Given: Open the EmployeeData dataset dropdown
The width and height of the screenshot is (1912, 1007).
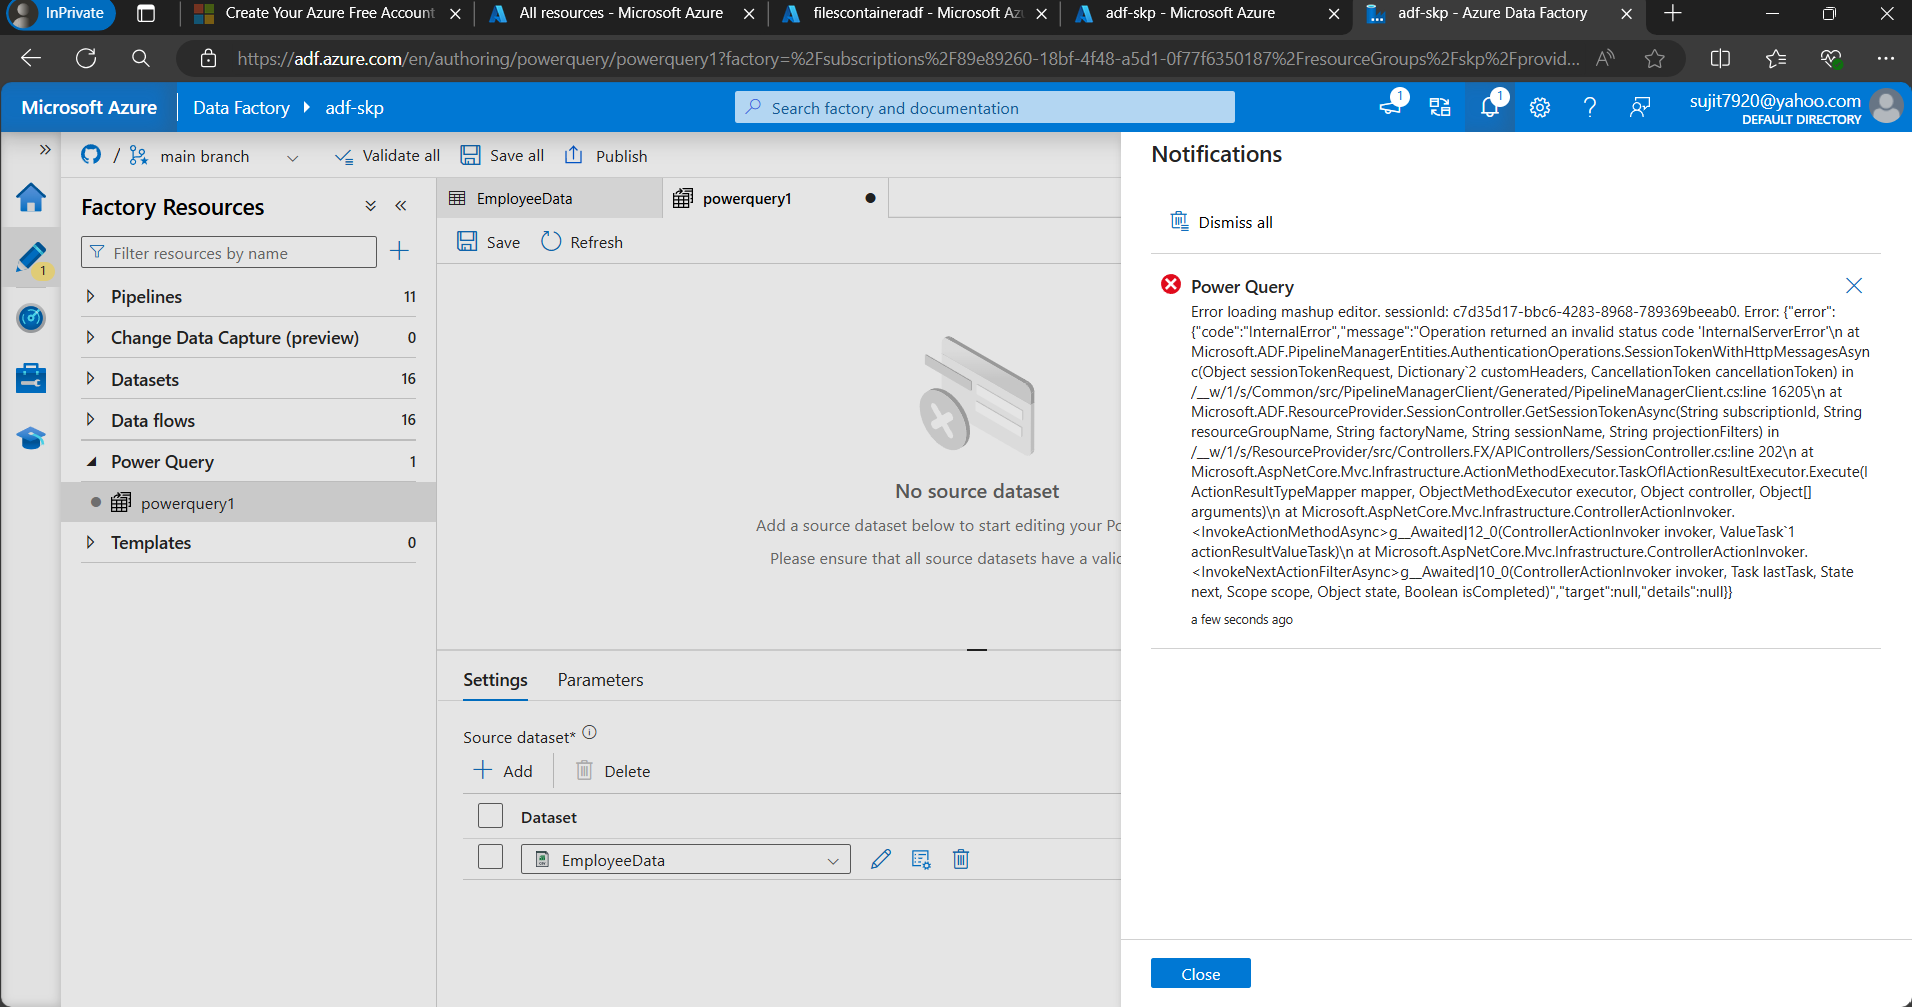Looking at the screenshot, I should (x=686, y=859).
